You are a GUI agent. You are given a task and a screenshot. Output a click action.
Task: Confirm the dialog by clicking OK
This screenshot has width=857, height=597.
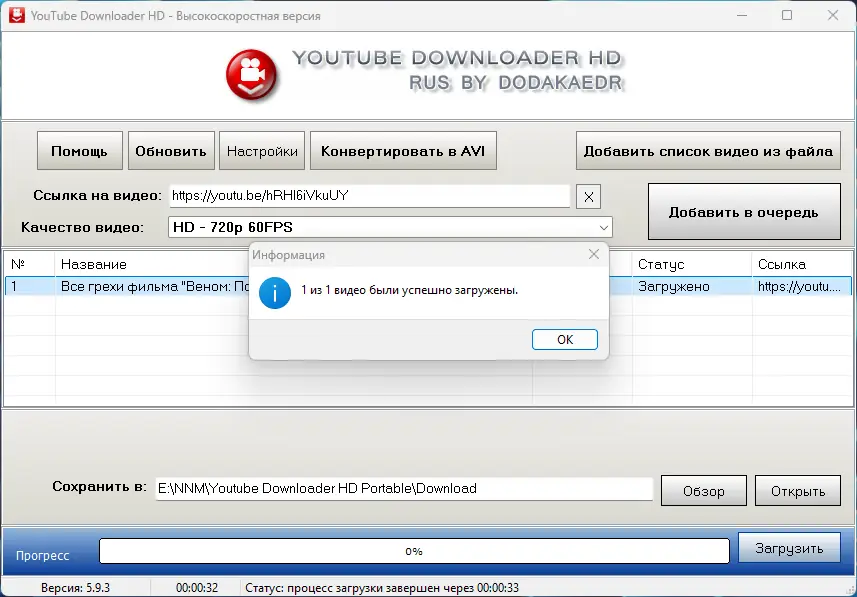point(564,339)
